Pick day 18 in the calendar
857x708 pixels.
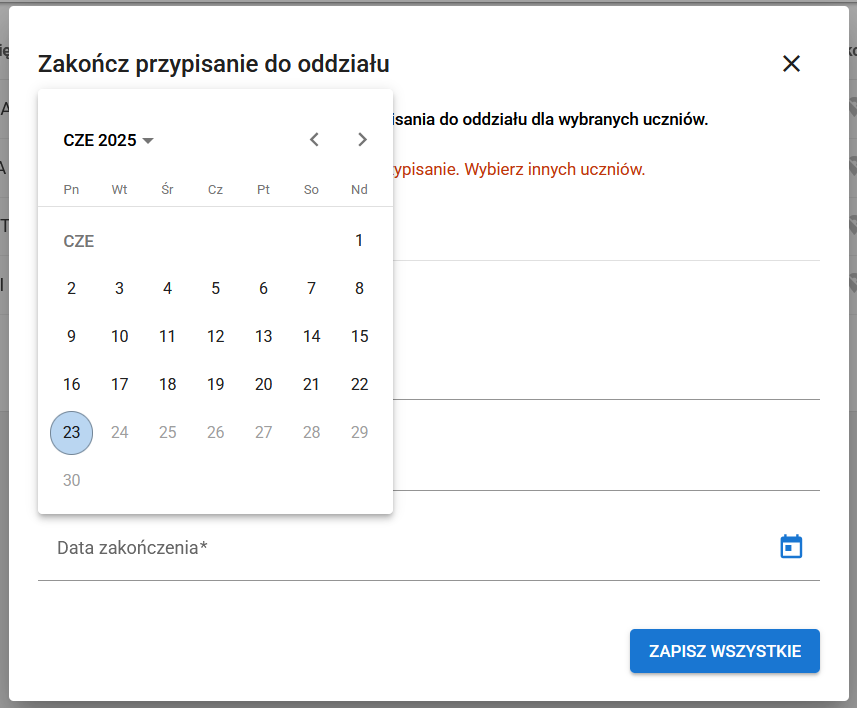click(167, 385)
